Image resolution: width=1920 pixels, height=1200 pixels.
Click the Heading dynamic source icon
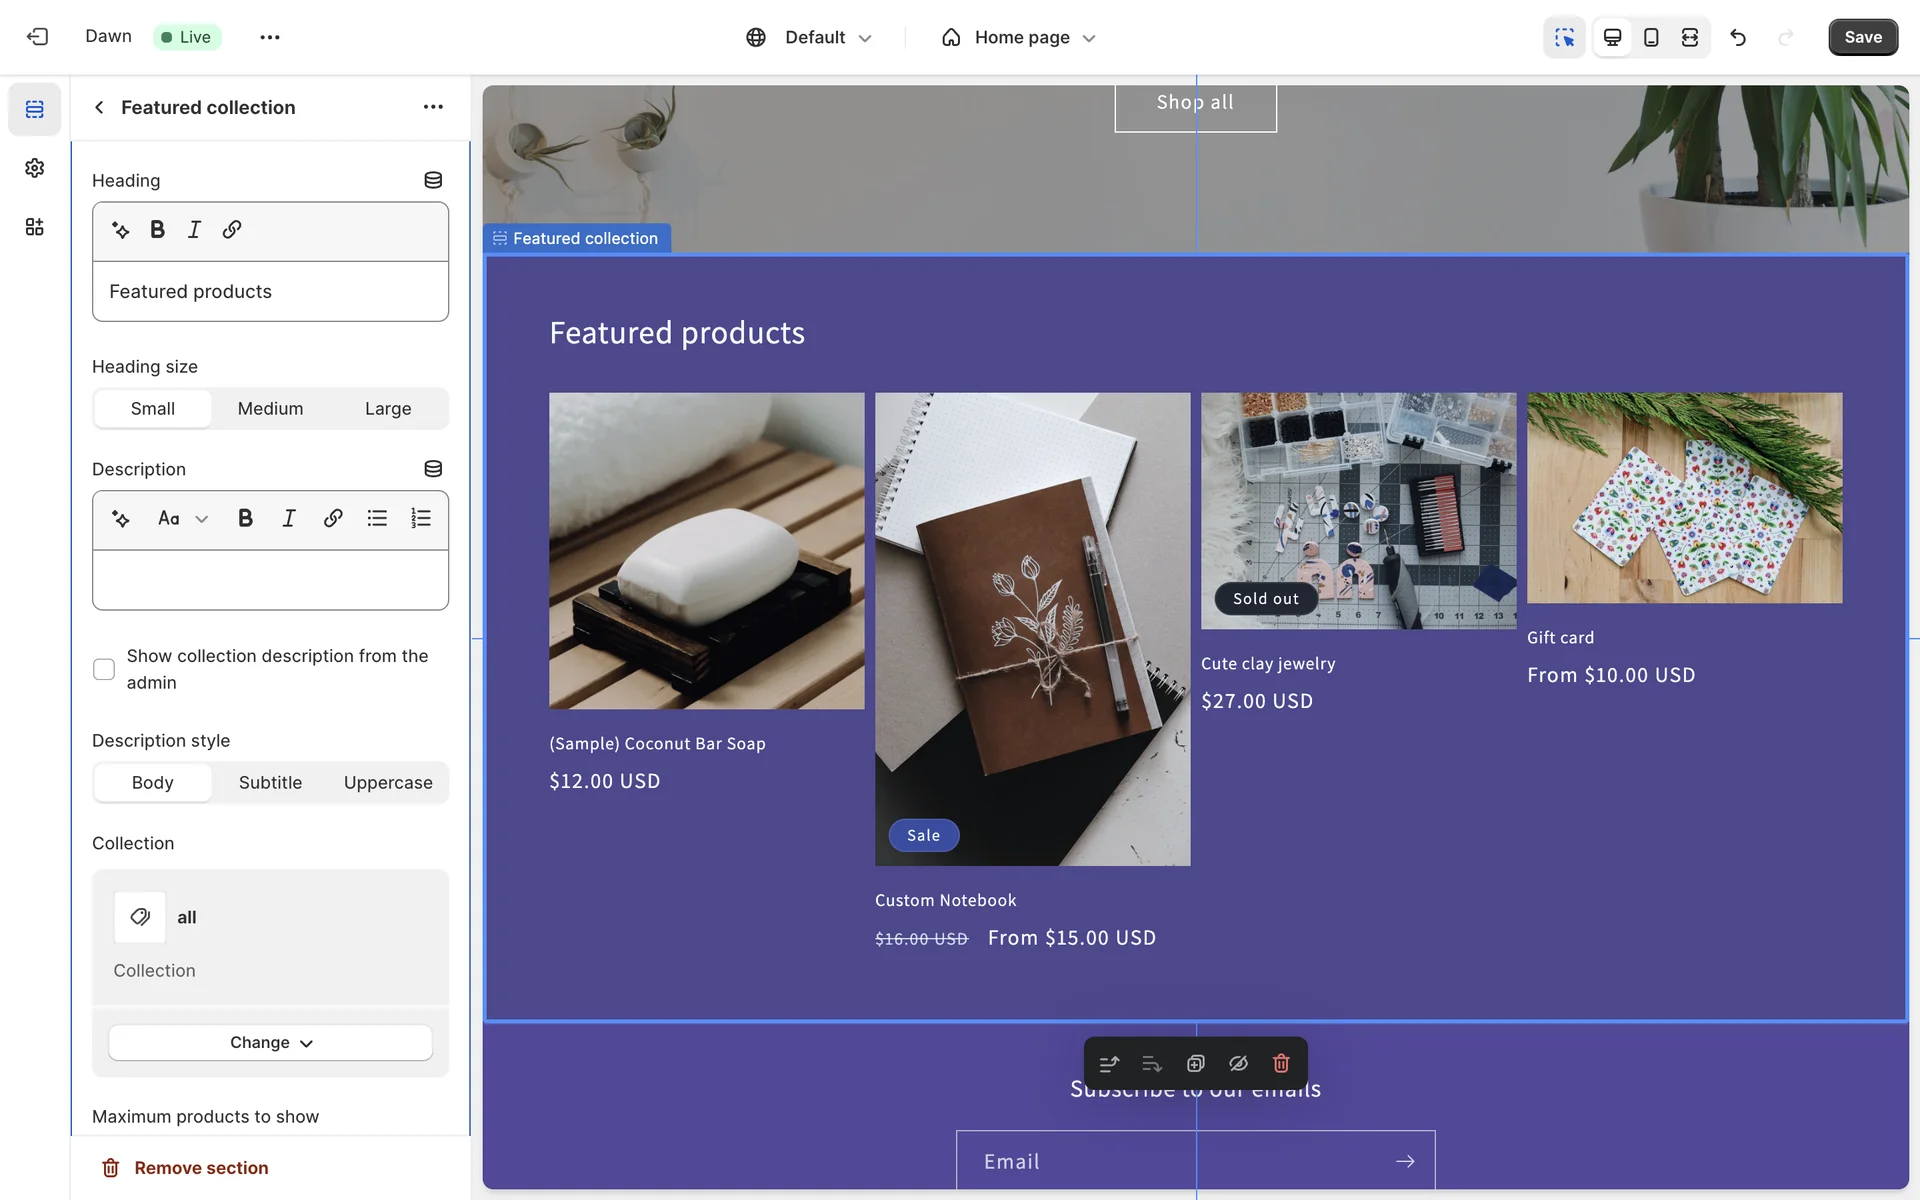(x=433, y=180)
